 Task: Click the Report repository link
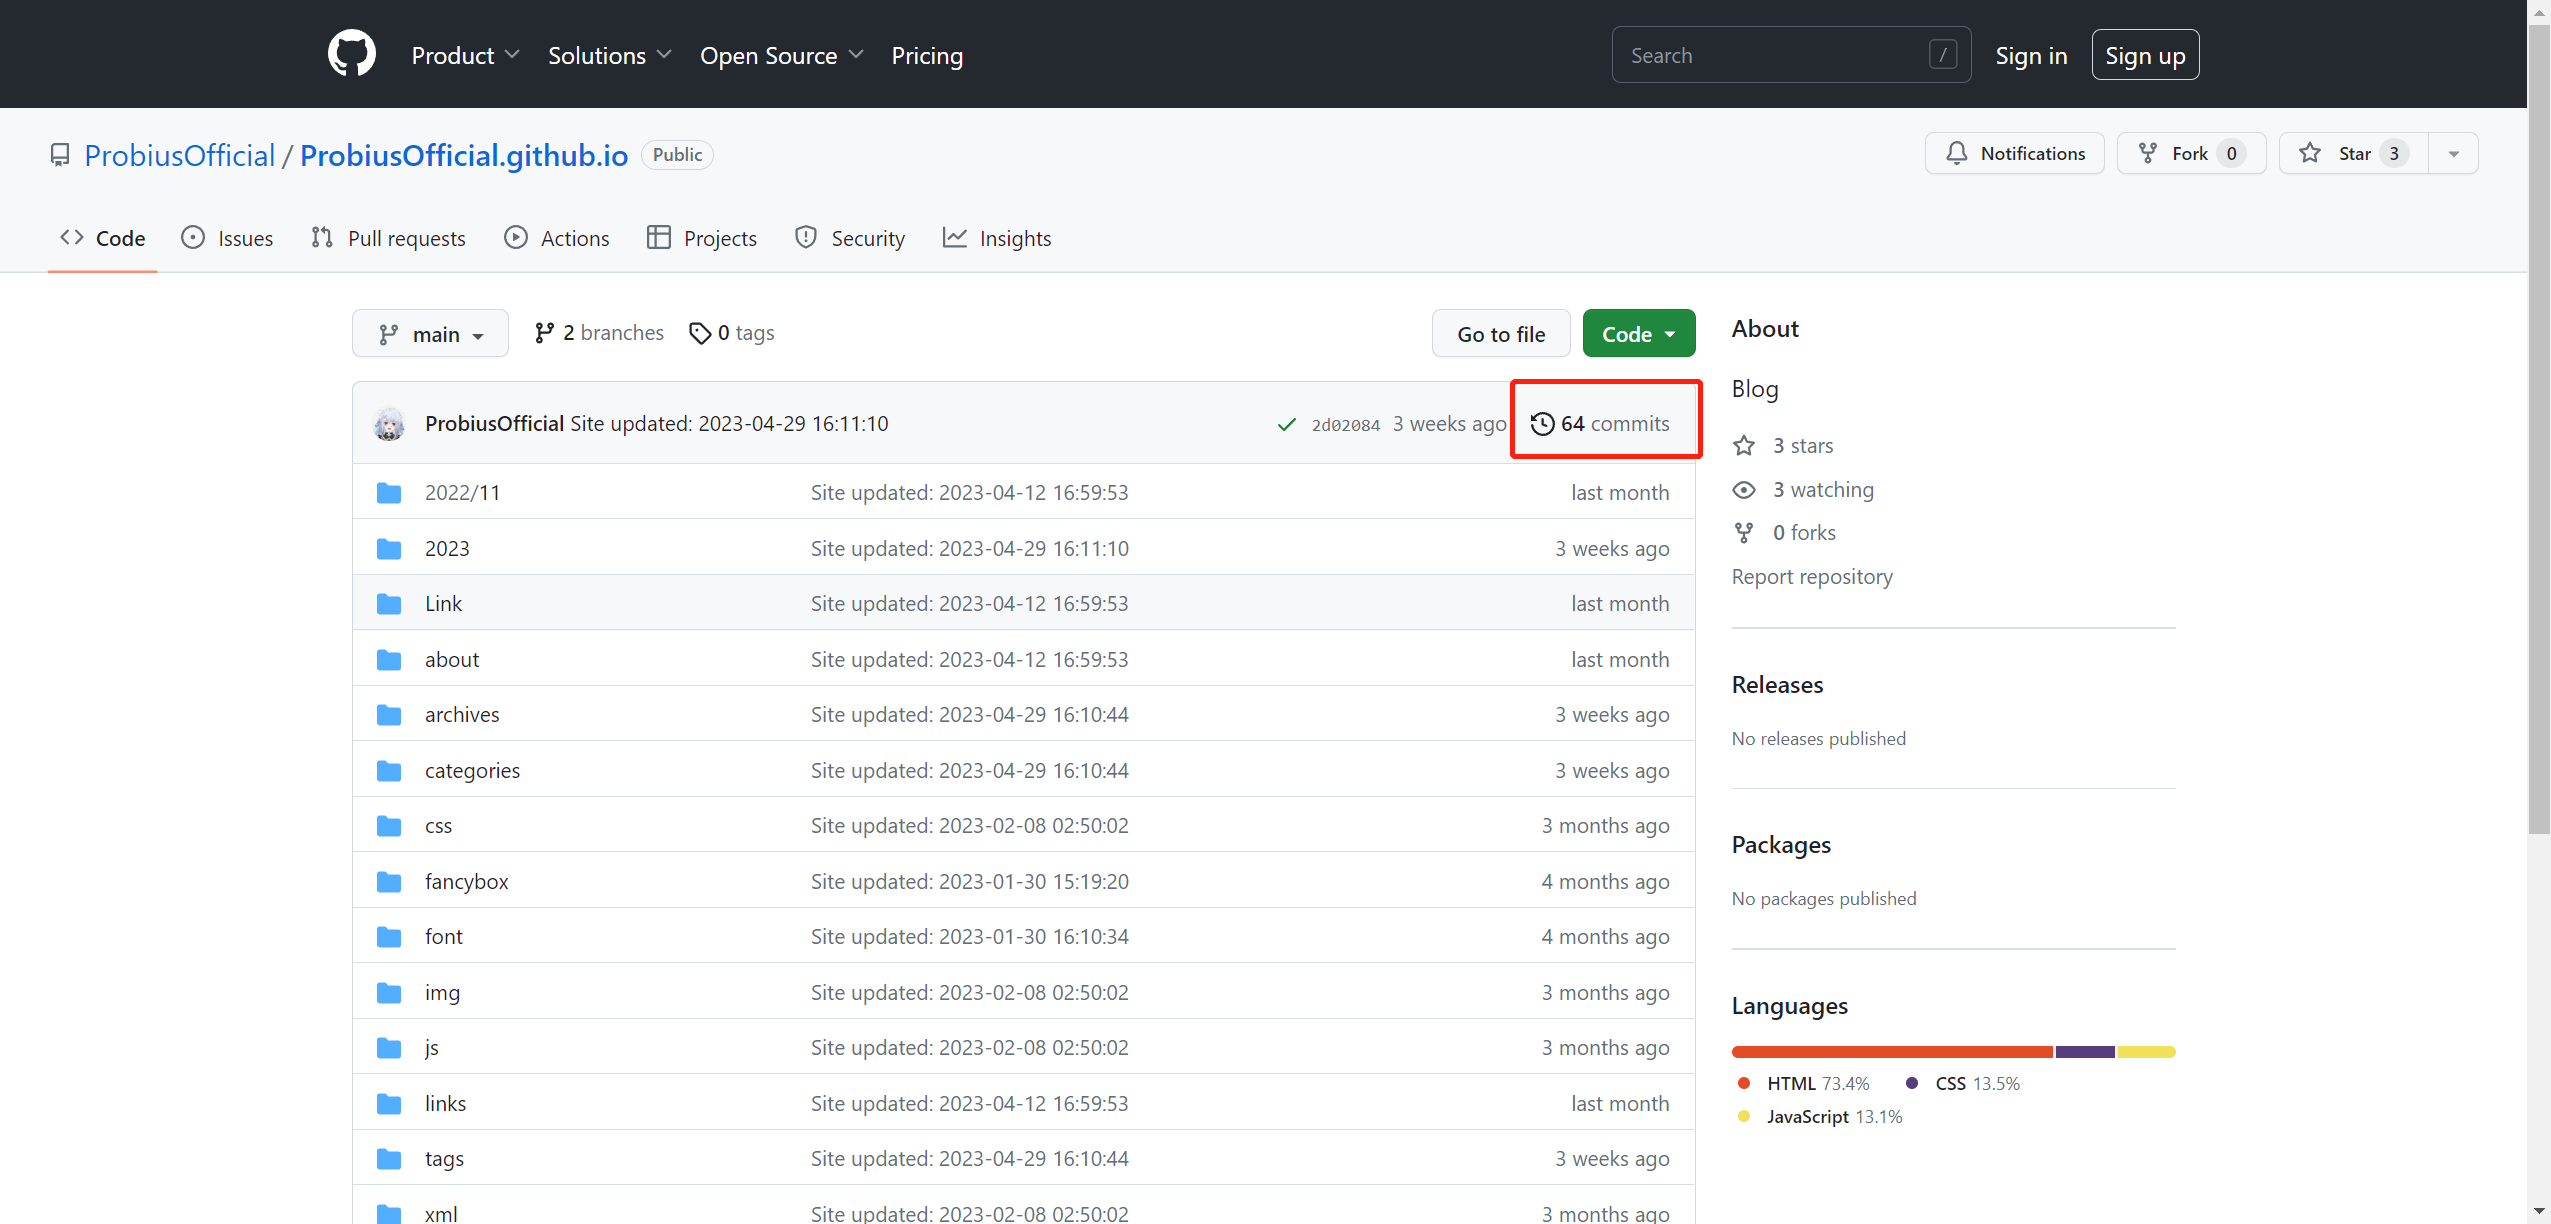[1811, 577]
